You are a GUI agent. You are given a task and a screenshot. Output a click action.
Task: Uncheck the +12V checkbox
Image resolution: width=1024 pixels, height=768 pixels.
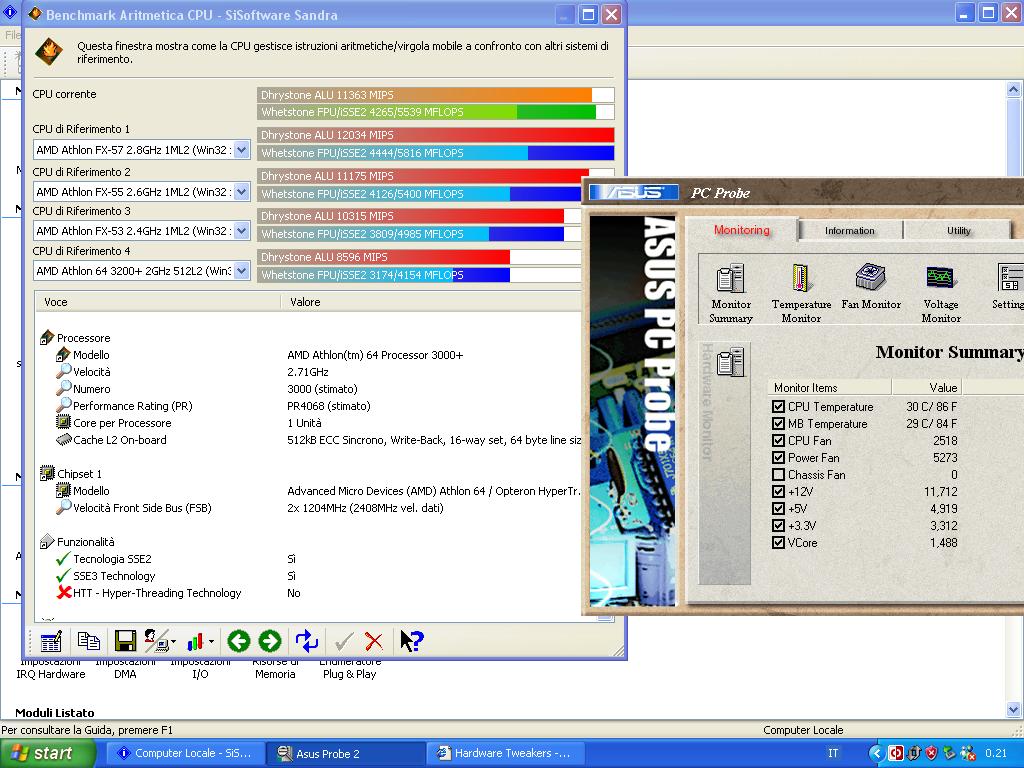[x=778, y=491]
